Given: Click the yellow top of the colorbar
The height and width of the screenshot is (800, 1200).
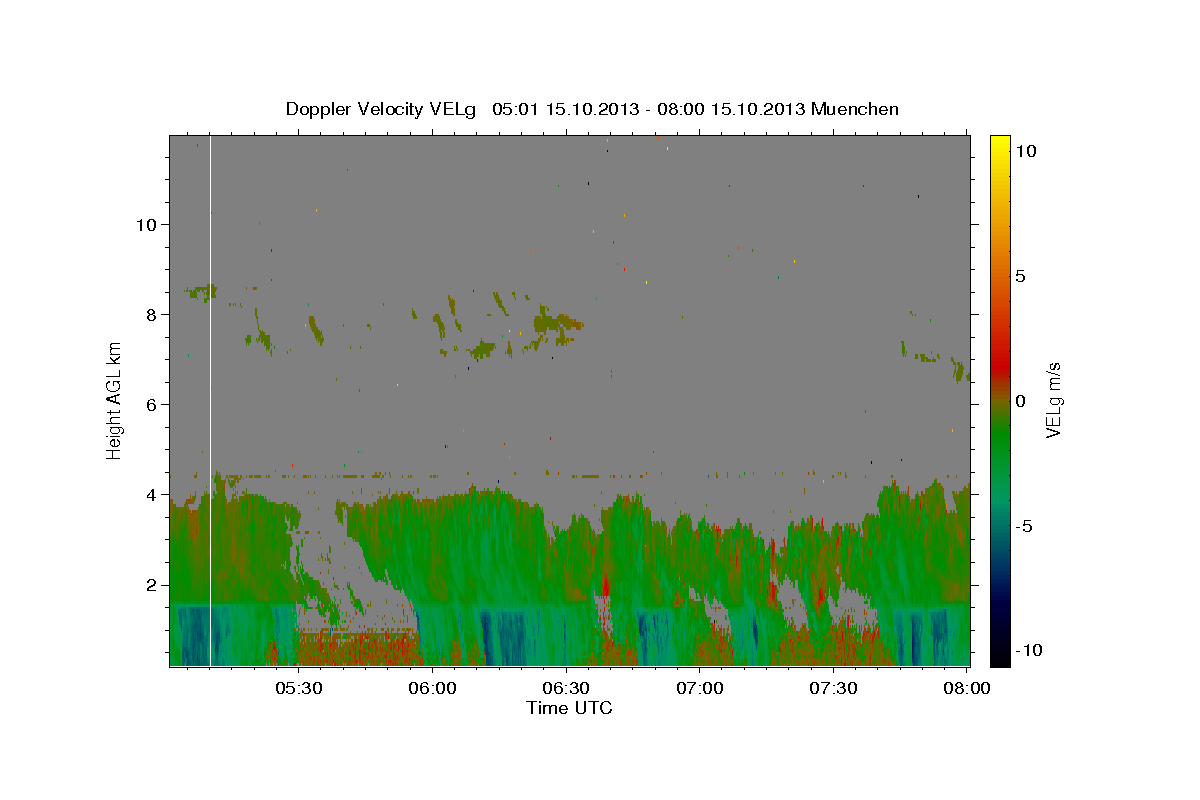Looking at the screenshot, I should point(1000,139).
